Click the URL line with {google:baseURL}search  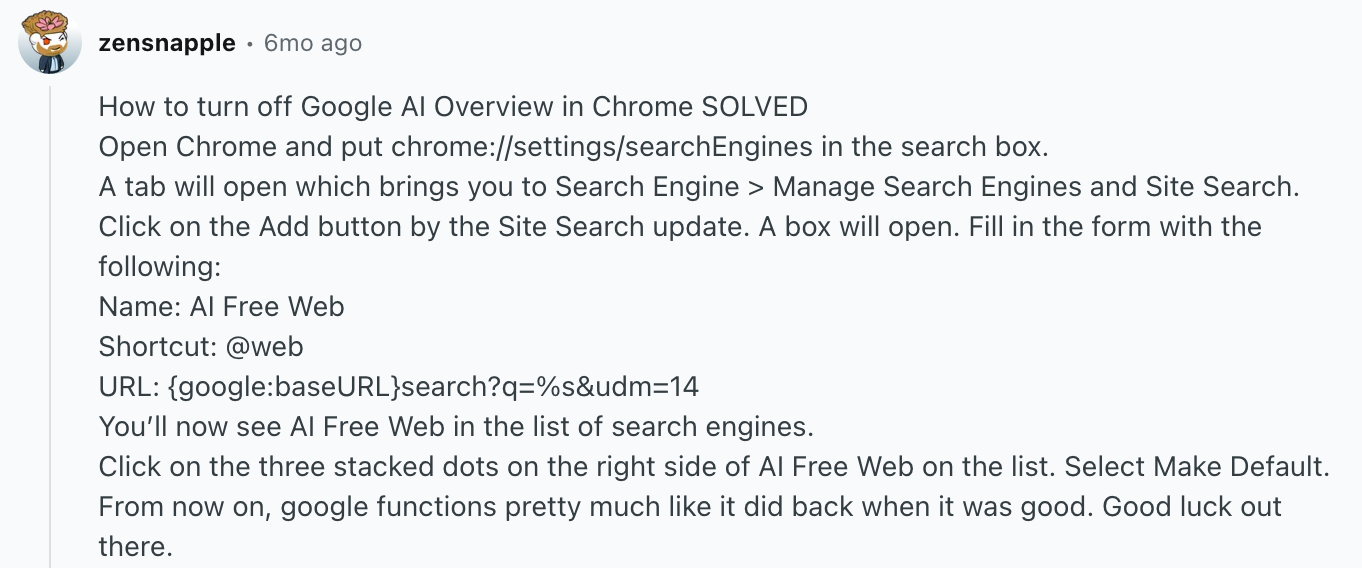[398, 386]
